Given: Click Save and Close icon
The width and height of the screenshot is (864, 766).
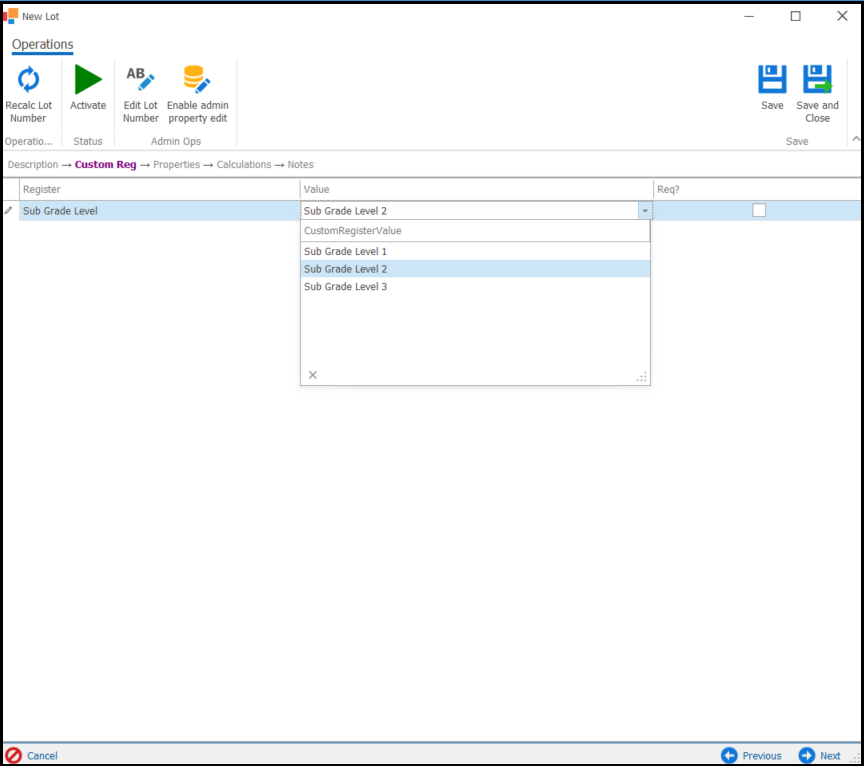Looking at the screenshot, I should pos(817,80).
